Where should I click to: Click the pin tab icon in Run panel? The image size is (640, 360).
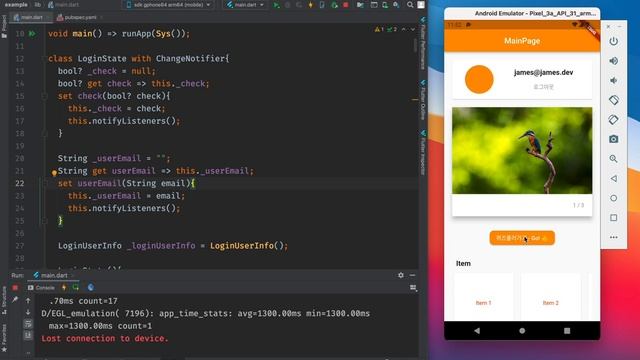coord(15,300)
